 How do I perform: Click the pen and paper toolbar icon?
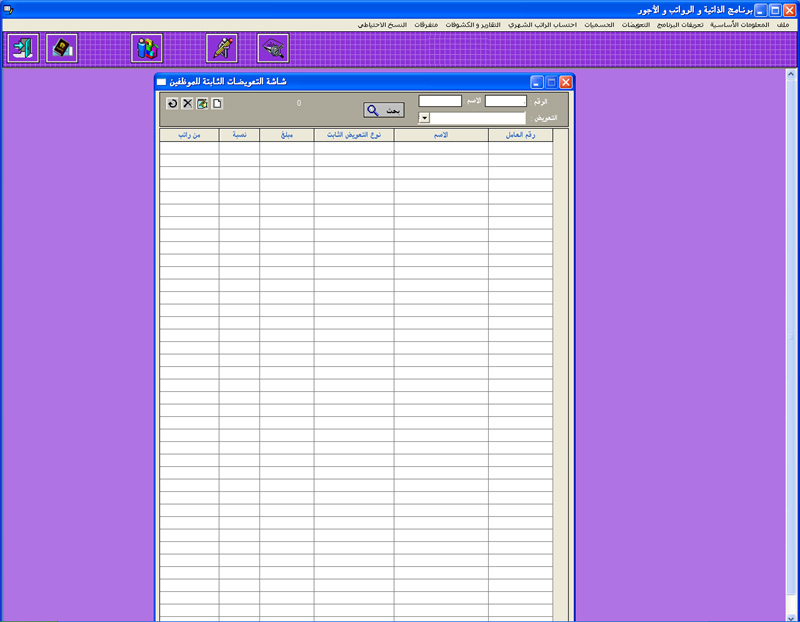click(221, 48)
